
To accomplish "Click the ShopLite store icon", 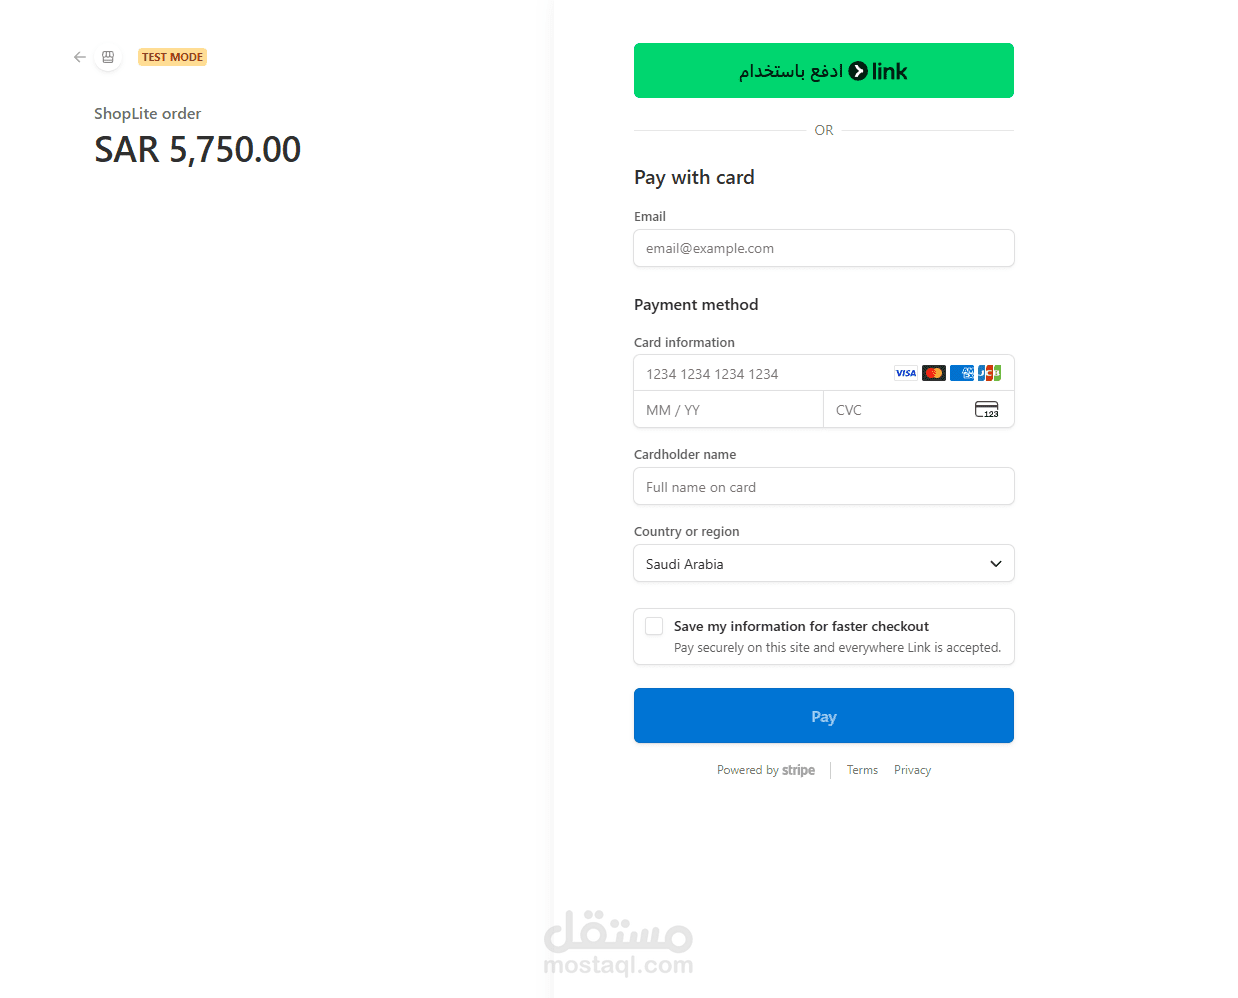I will pos(108,57).
